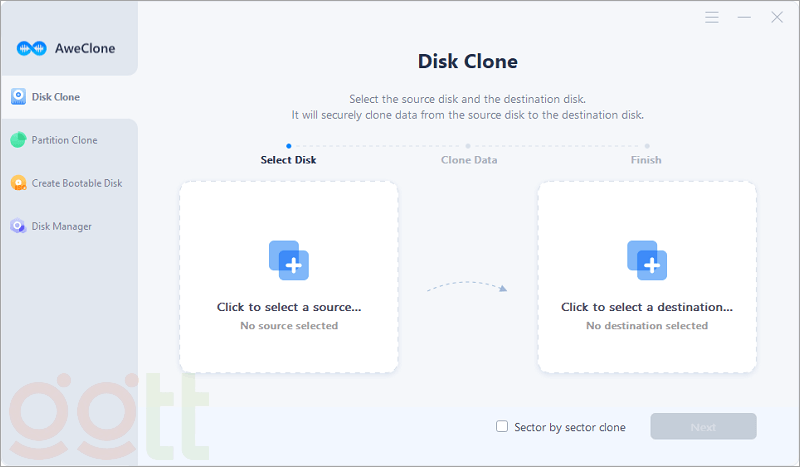
Task: Click the destination disk plus icon
Action: [647, 260]
